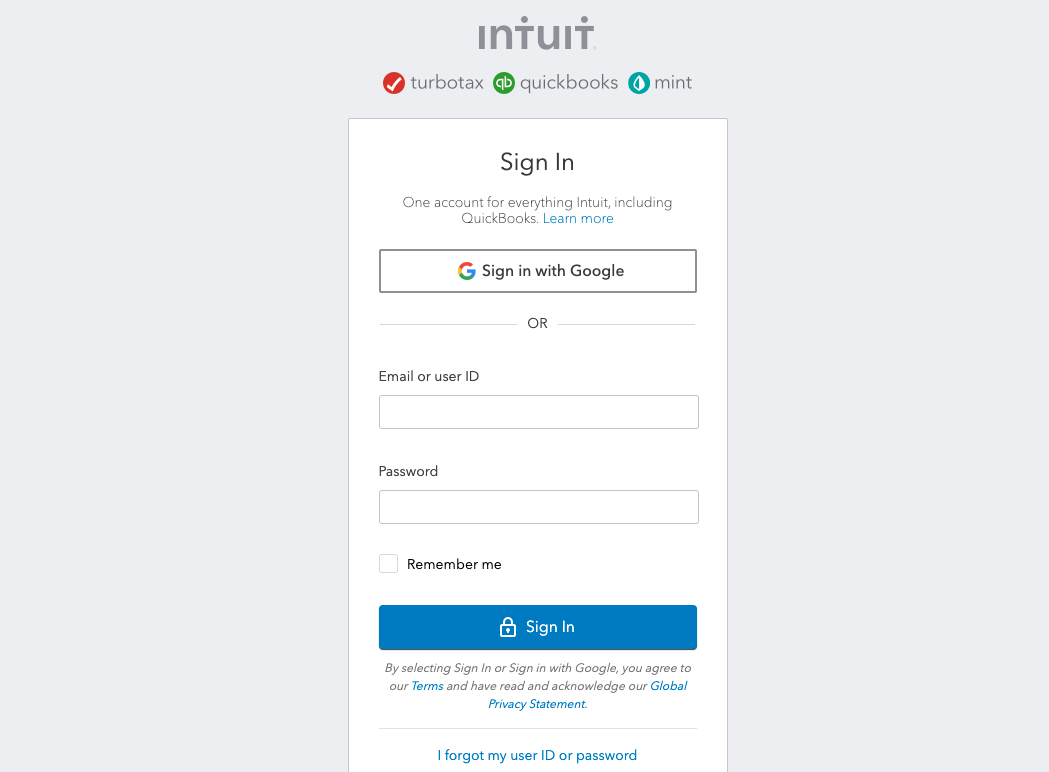The height and width of the screenshot is (772, 1049).
Task: Click the Google G logo icon
Action: (x=467, y=271)
